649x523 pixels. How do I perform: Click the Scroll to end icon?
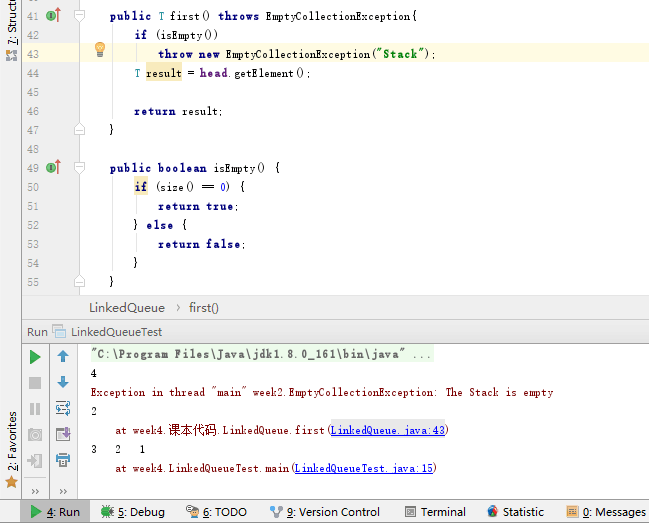[x=63, y=434]
